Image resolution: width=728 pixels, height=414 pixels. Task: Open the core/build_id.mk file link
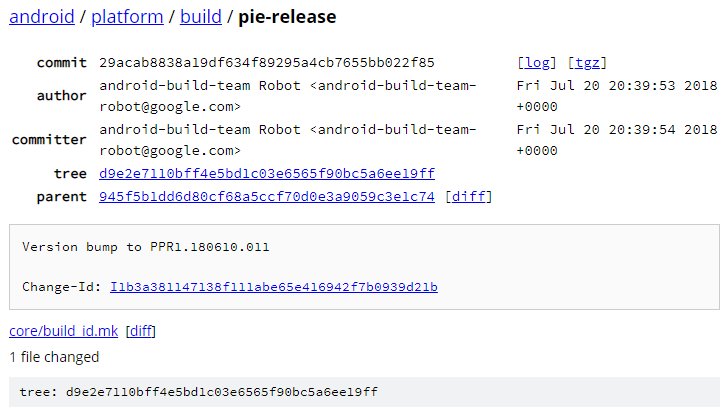[62, 331]
